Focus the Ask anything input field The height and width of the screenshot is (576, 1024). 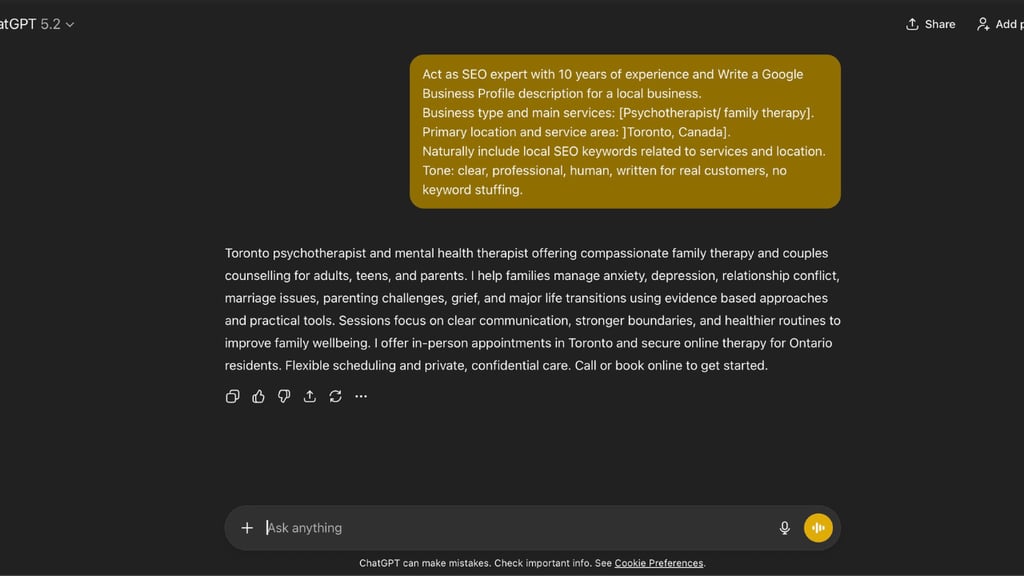click(x=500, y=528)
